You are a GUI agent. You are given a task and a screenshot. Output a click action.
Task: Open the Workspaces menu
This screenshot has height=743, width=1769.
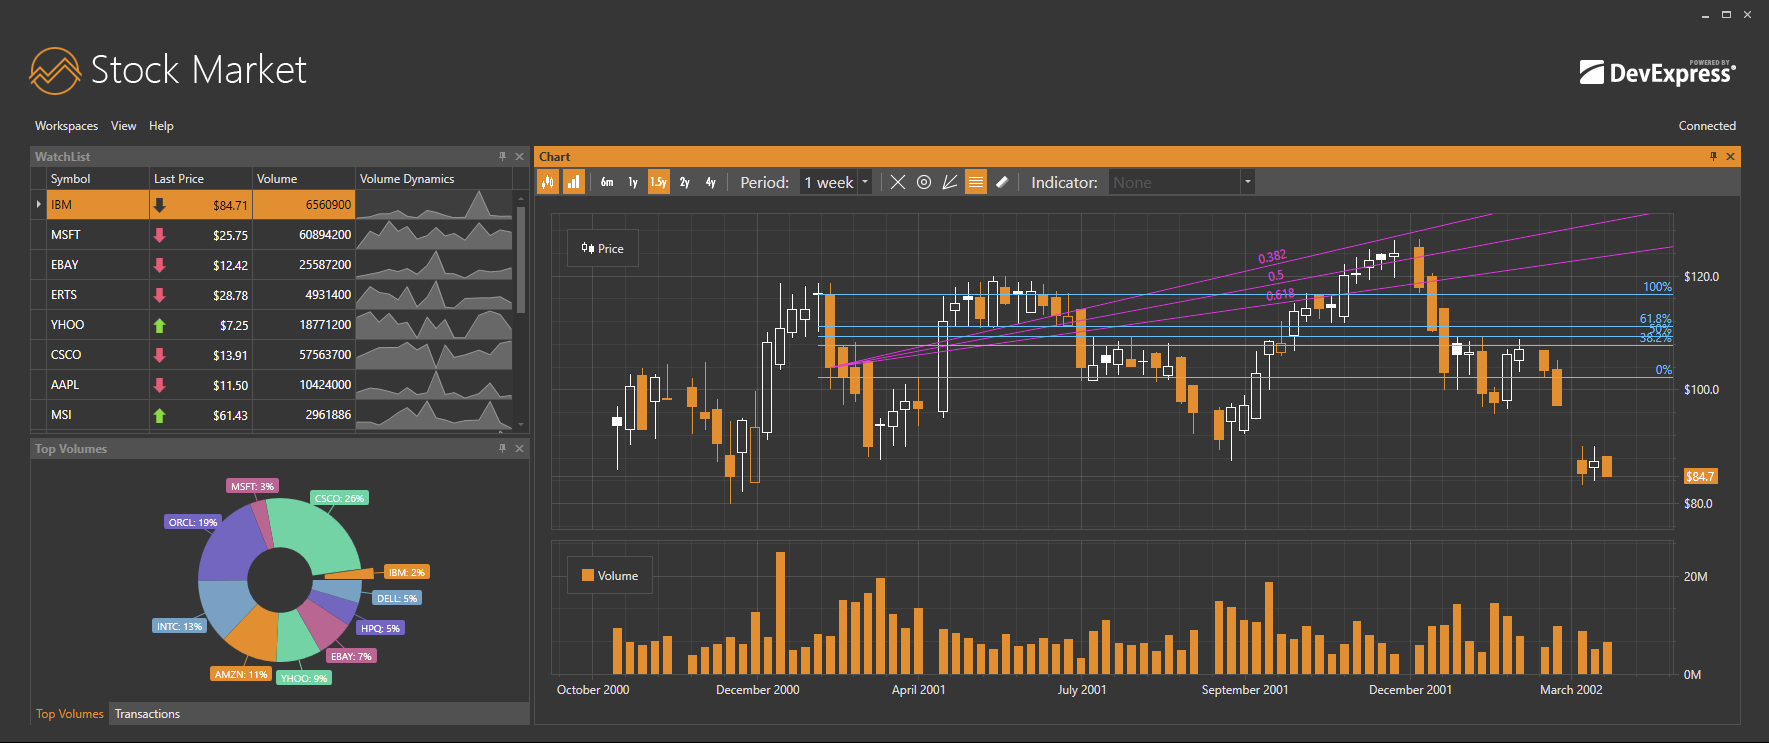coord(66,126)
